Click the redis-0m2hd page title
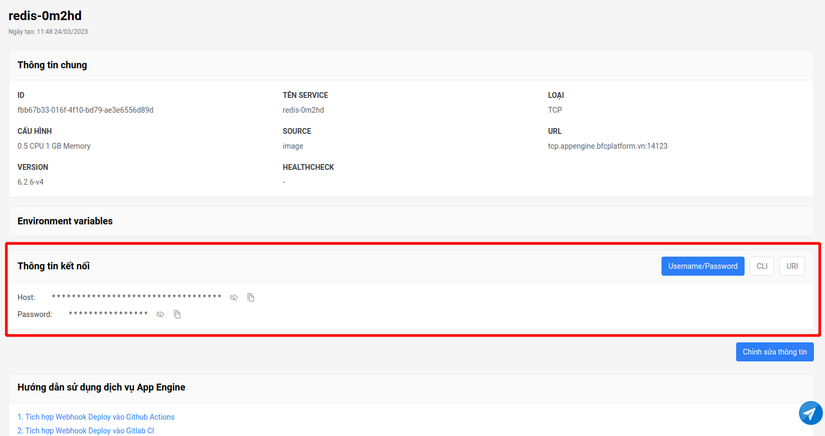Viewport: 825px width, 436px height. tap(45, 16)
